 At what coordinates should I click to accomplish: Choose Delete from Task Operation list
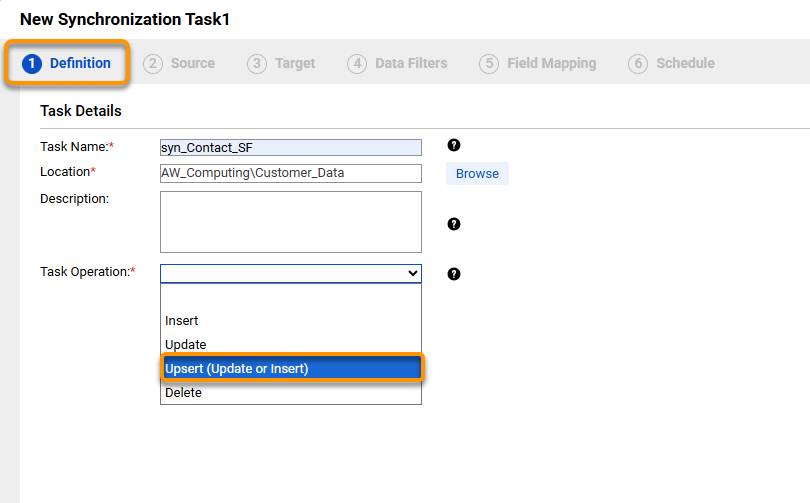pos(291,392)
